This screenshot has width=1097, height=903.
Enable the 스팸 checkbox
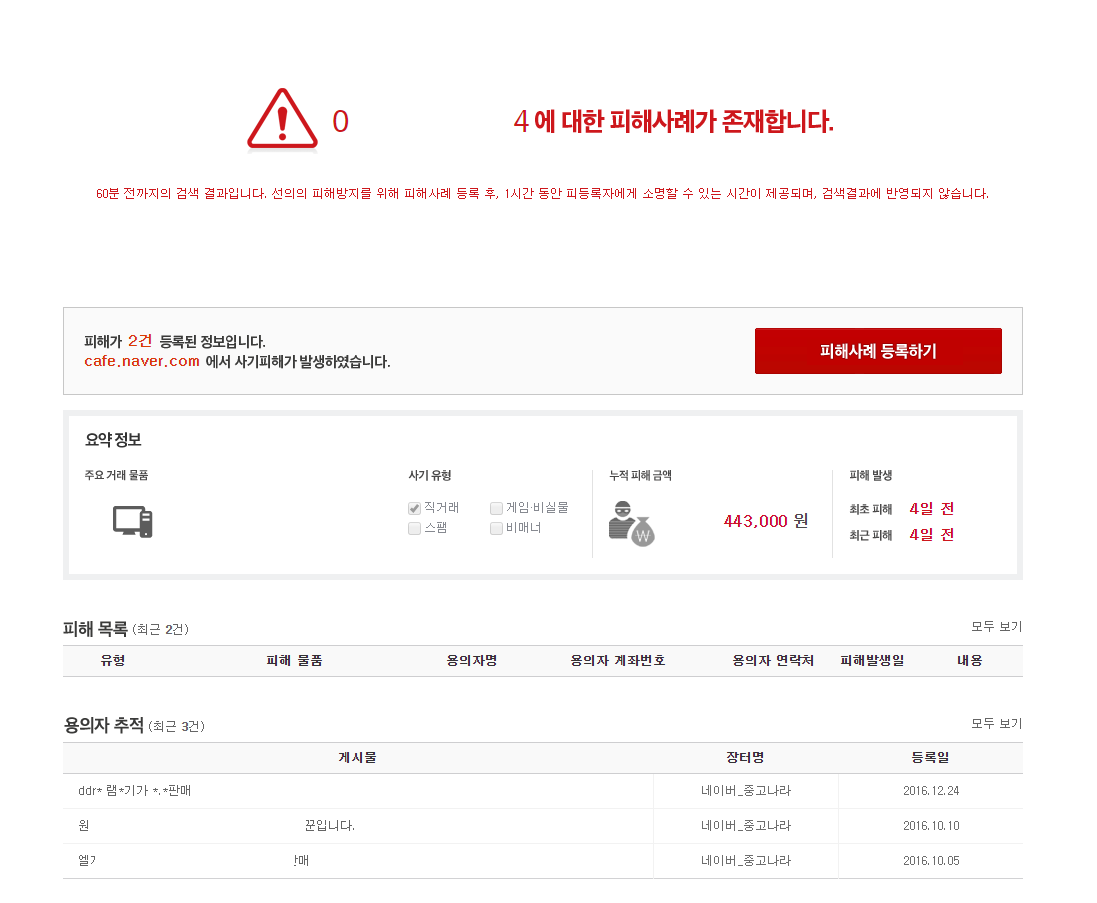click(x=414, y=528)
